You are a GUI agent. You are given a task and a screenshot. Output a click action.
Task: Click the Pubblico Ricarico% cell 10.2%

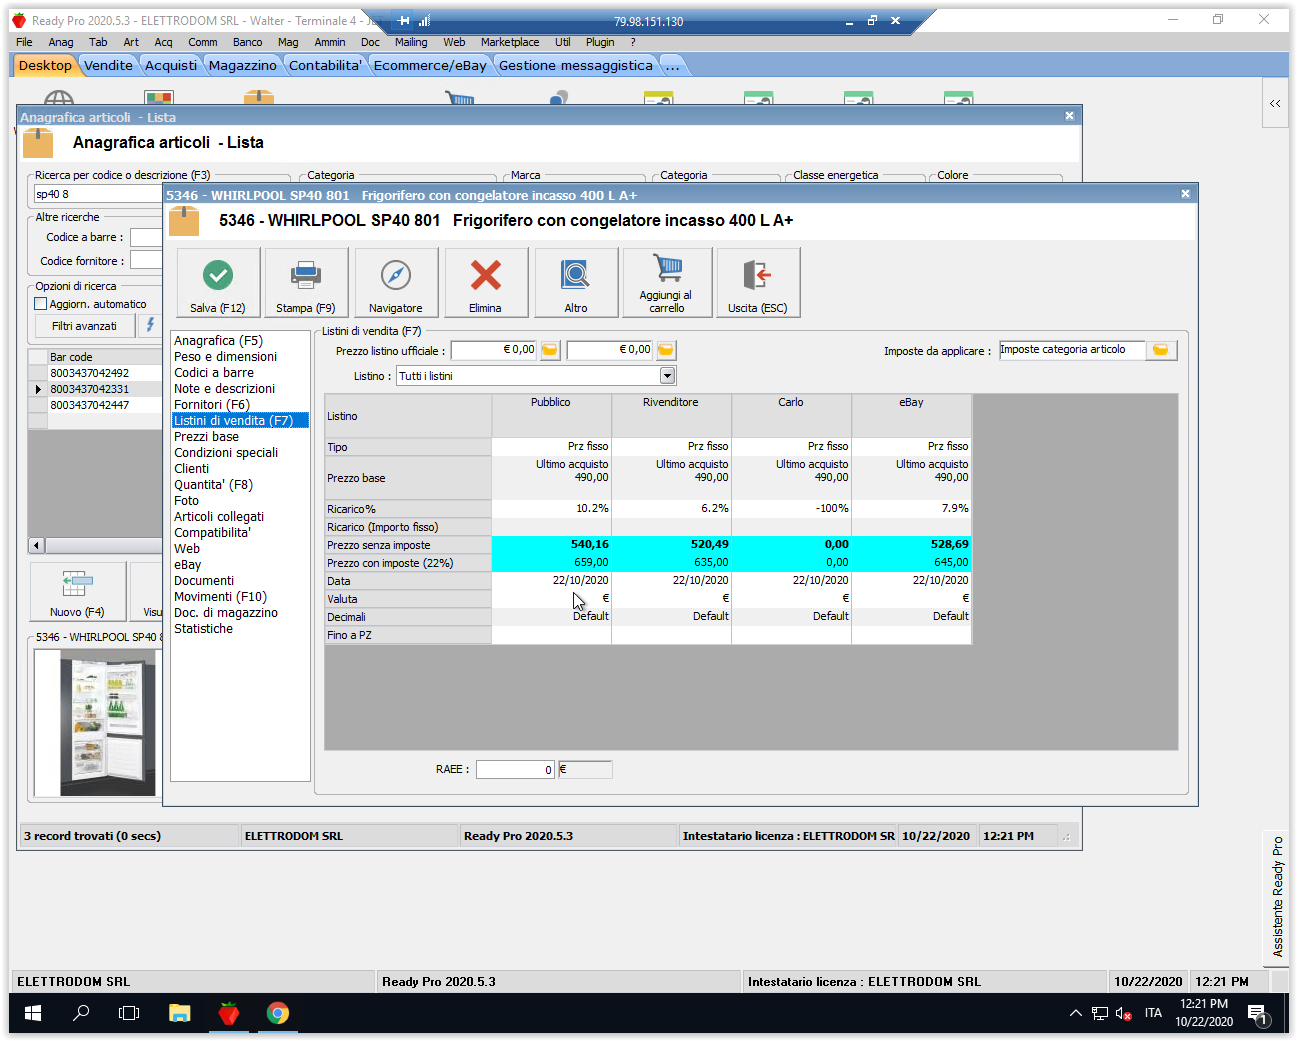click(551, 509)
